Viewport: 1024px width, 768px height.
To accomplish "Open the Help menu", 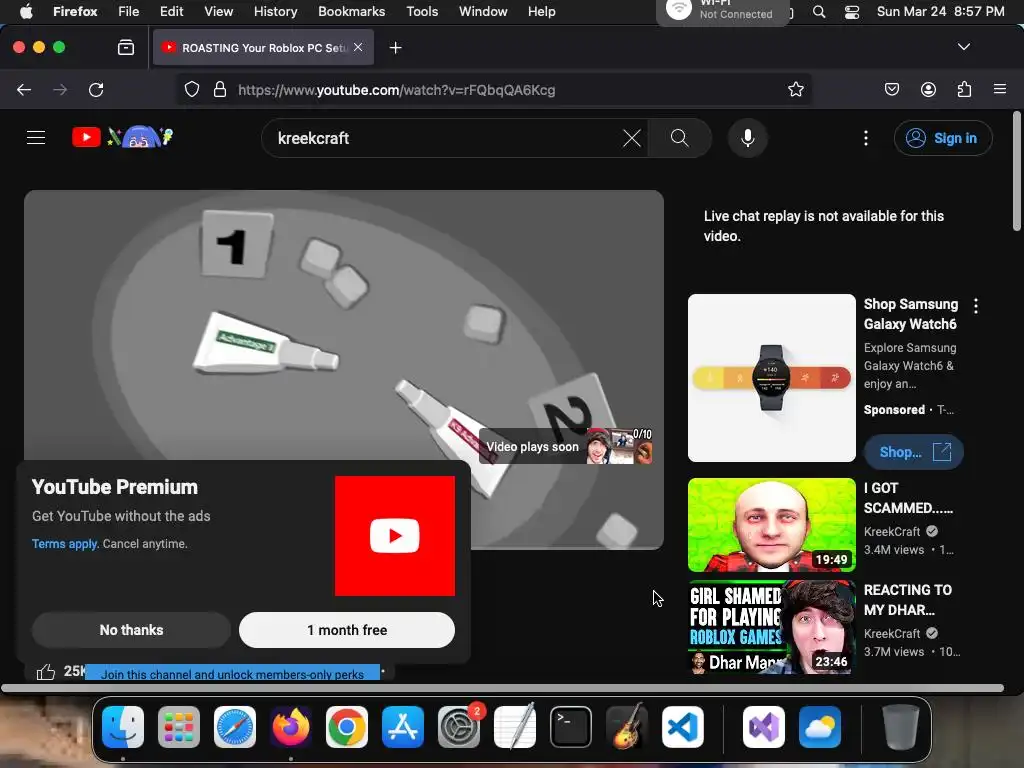I will click(x=541, y=11).
